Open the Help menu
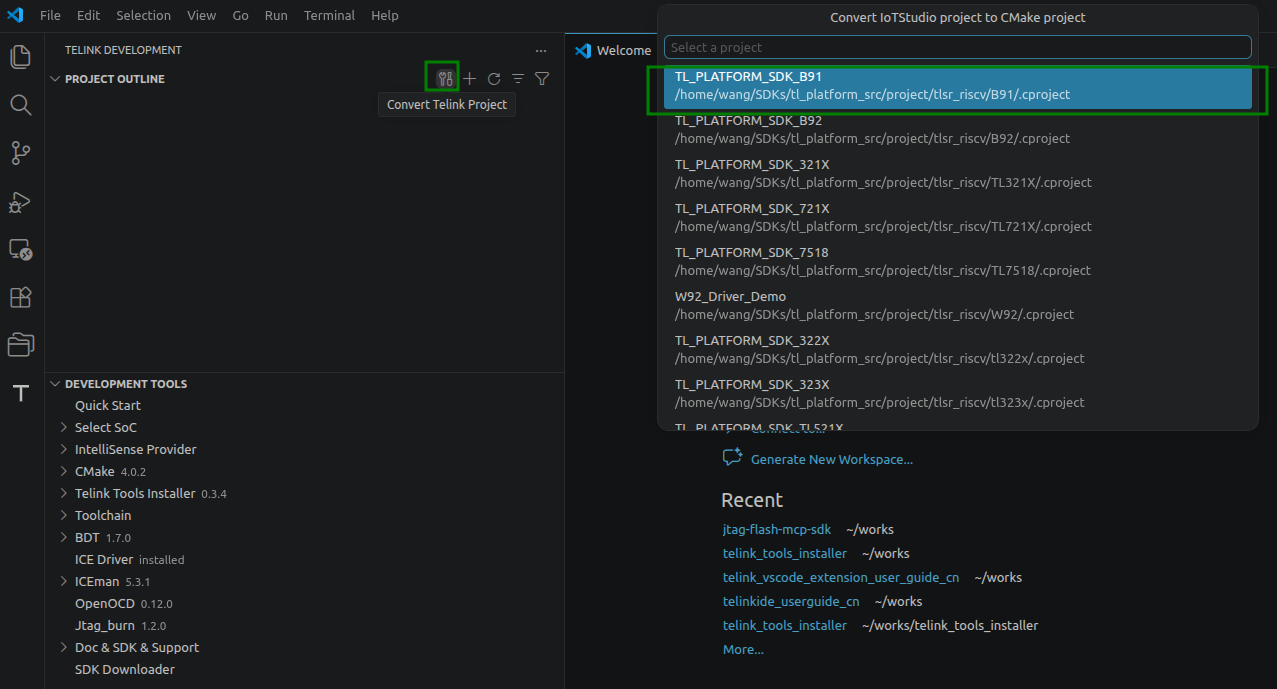The width and height of the screenshot is (1277, 689). coord(385,15)
